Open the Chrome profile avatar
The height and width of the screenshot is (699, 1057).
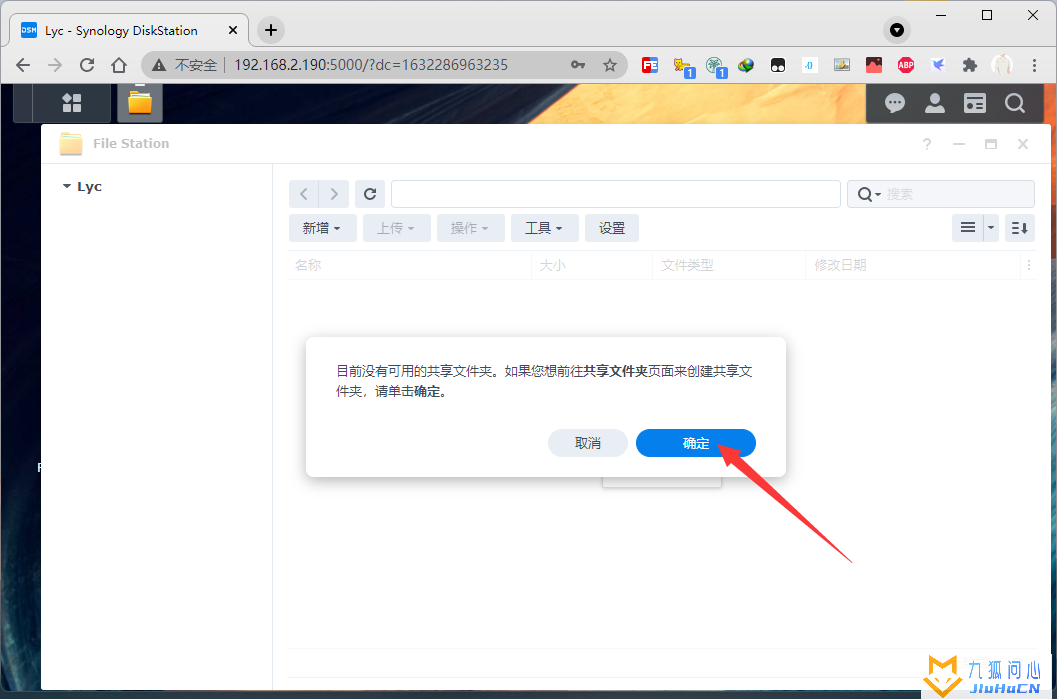[1002, 65]
